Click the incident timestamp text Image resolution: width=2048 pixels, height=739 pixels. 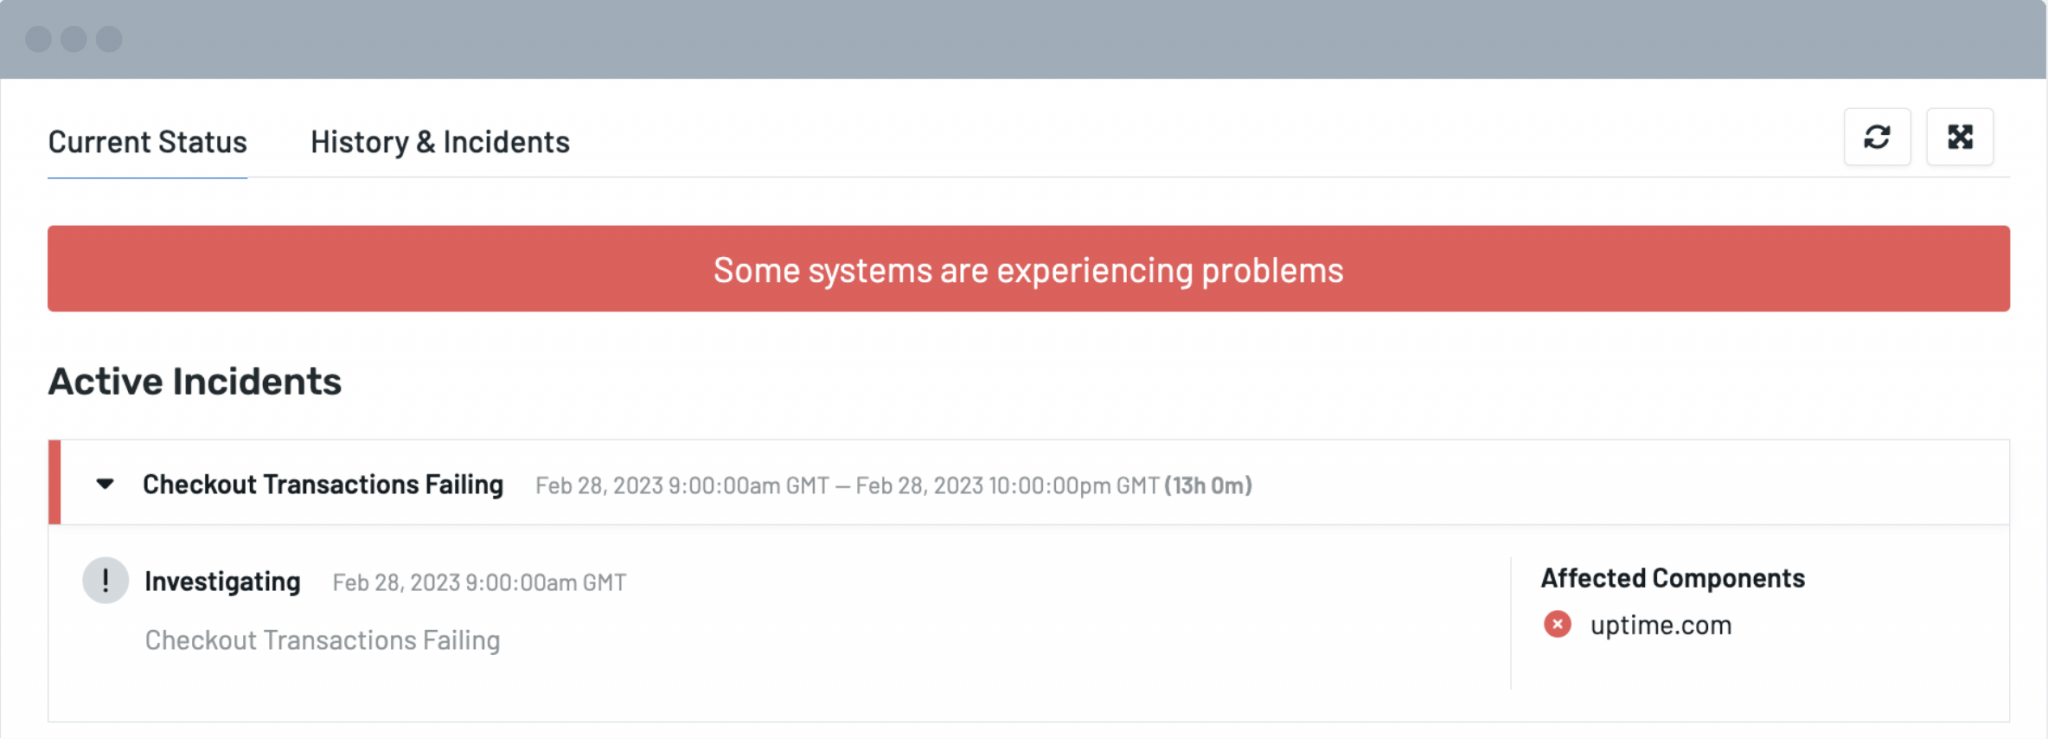click(890, 486)
